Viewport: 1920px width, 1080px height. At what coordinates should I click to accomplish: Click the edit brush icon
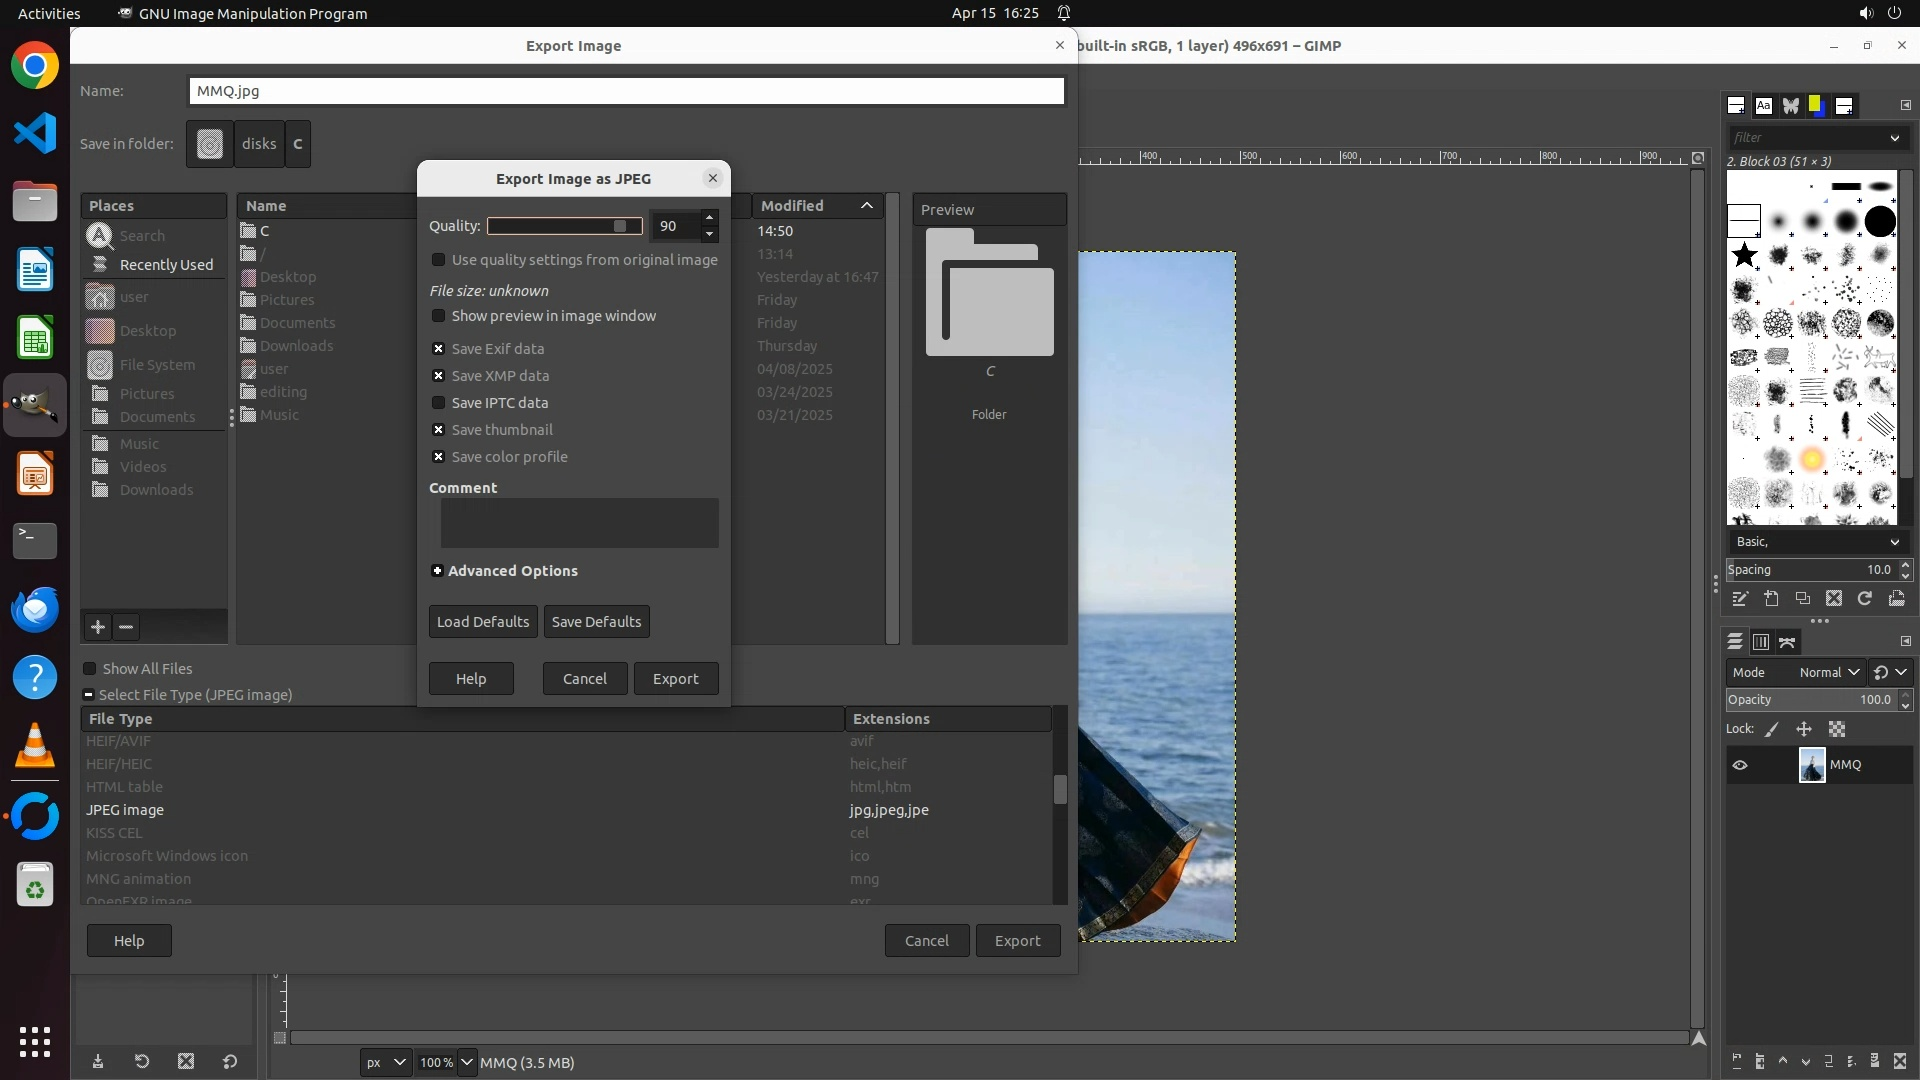(x=1740, y=599)
